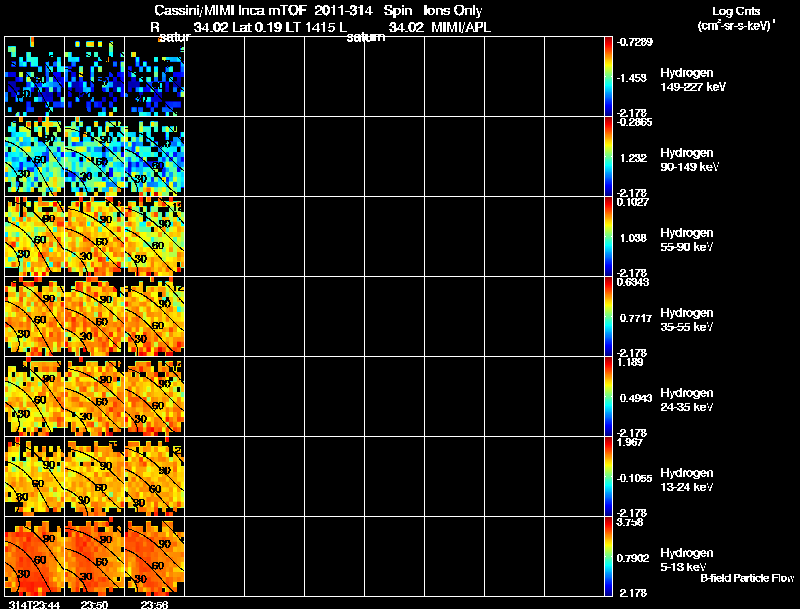Select the 149-227 keV image at 314T23:44

[x=35, y=77]
